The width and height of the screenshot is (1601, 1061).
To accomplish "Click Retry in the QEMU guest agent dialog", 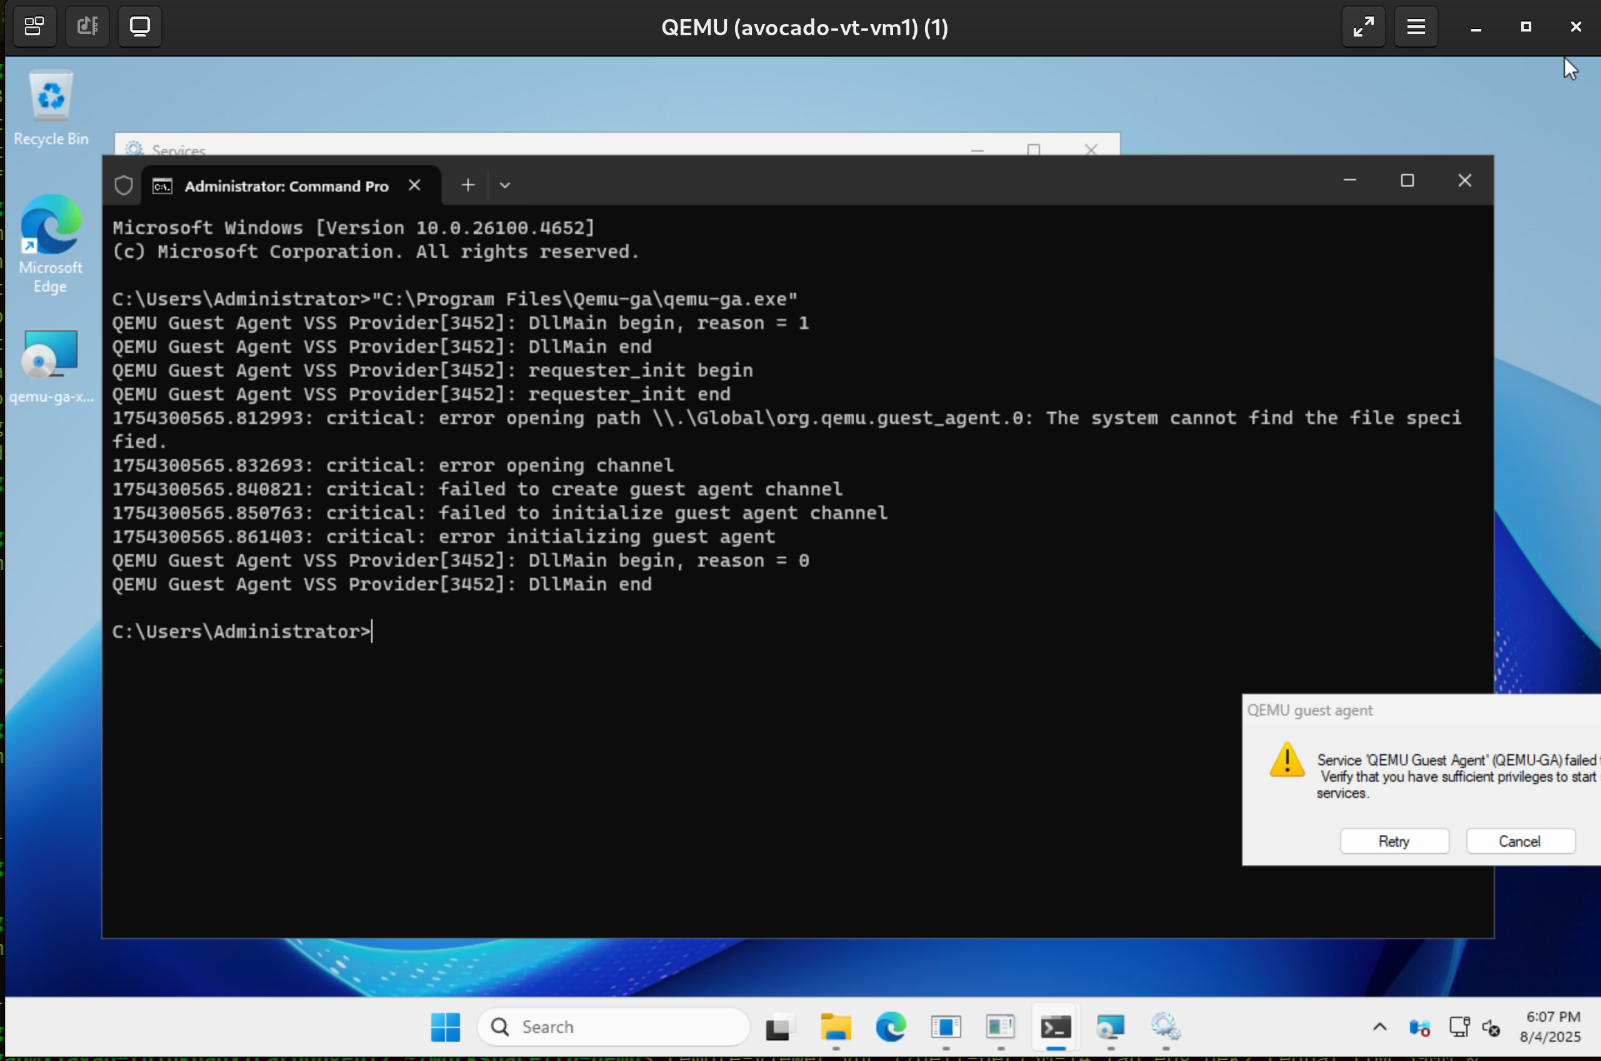I will tap(1394, 841).
